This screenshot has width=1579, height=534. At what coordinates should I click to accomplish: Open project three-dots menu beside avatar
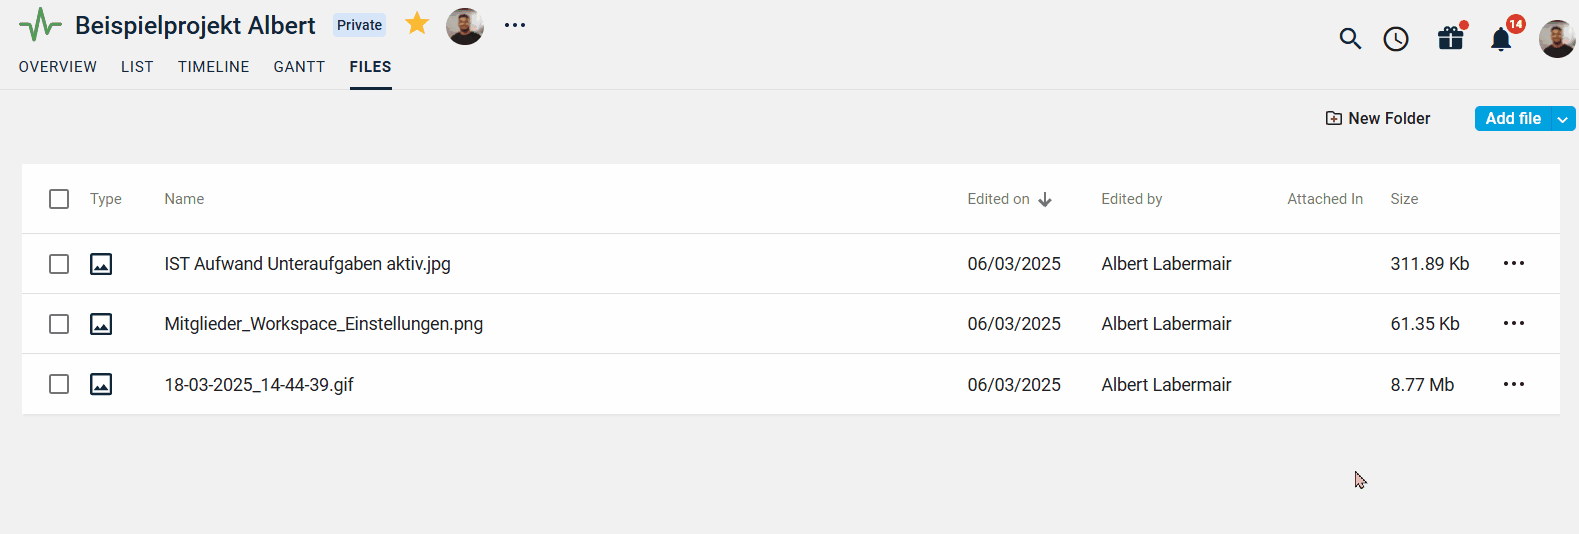tap(515, 25)
